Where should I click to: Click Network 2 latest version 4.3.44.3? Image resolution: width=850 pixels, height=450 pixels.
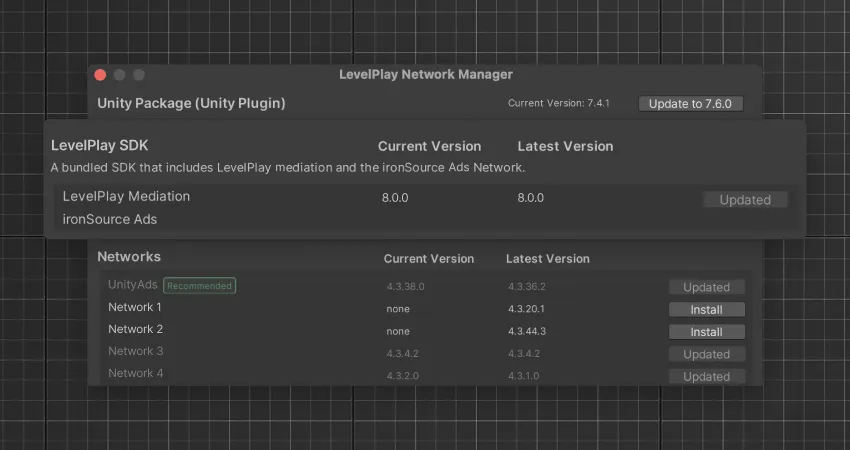[x=526, y=331]
